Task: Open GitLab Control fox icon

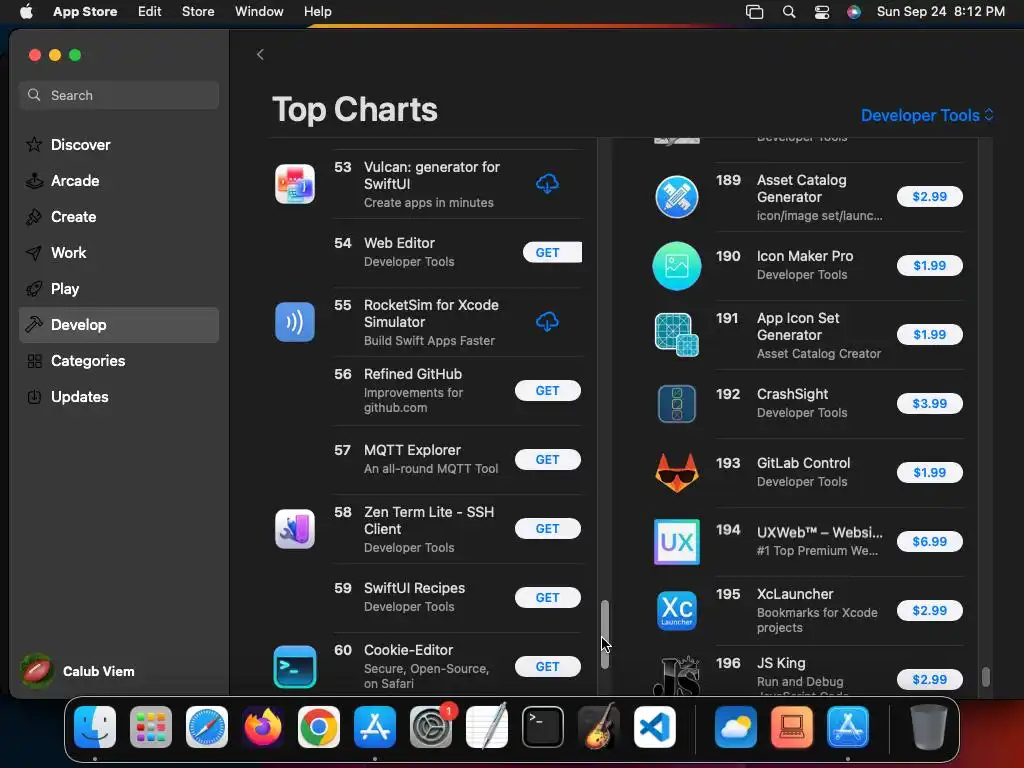Action: 677,472
